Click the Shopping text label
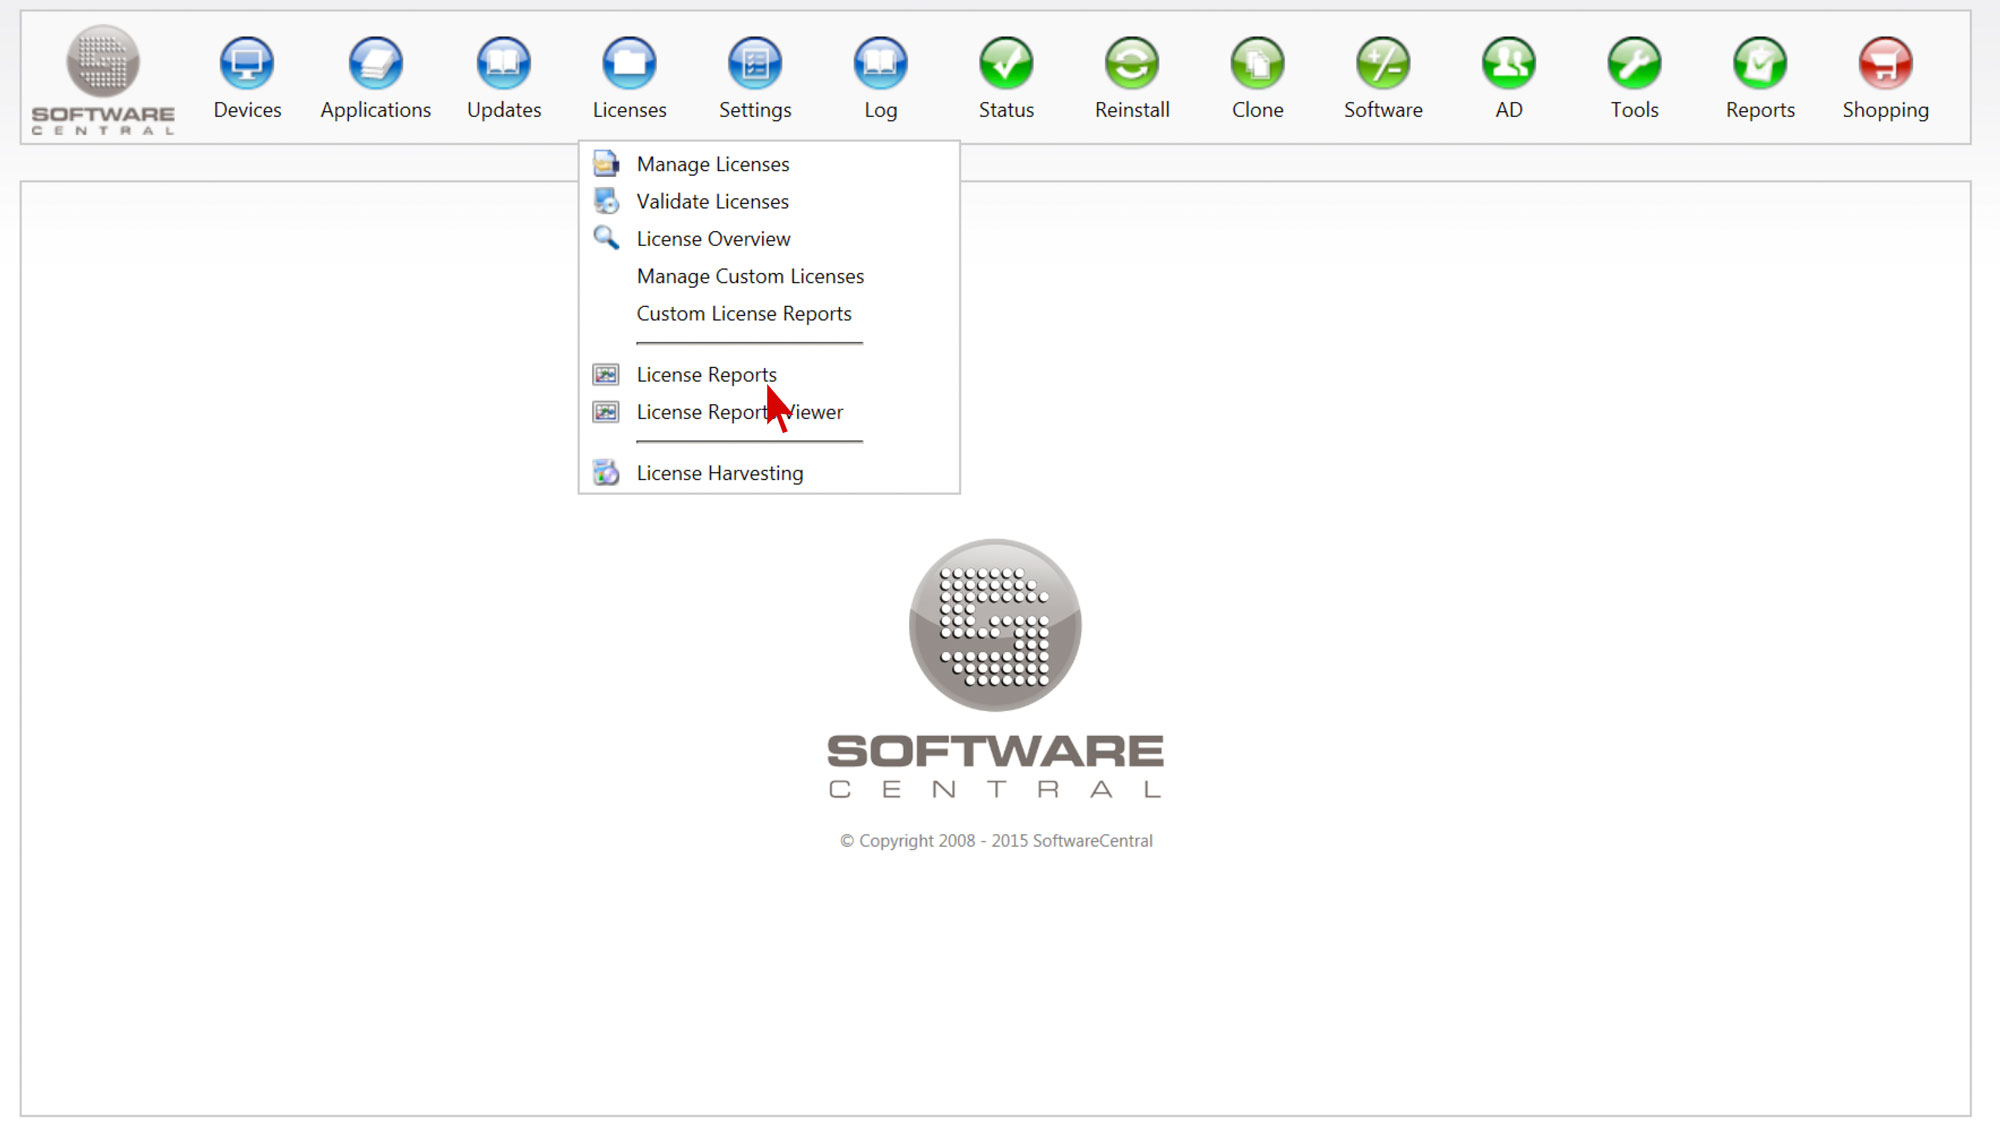2000x1144 pixels. 1886,110
